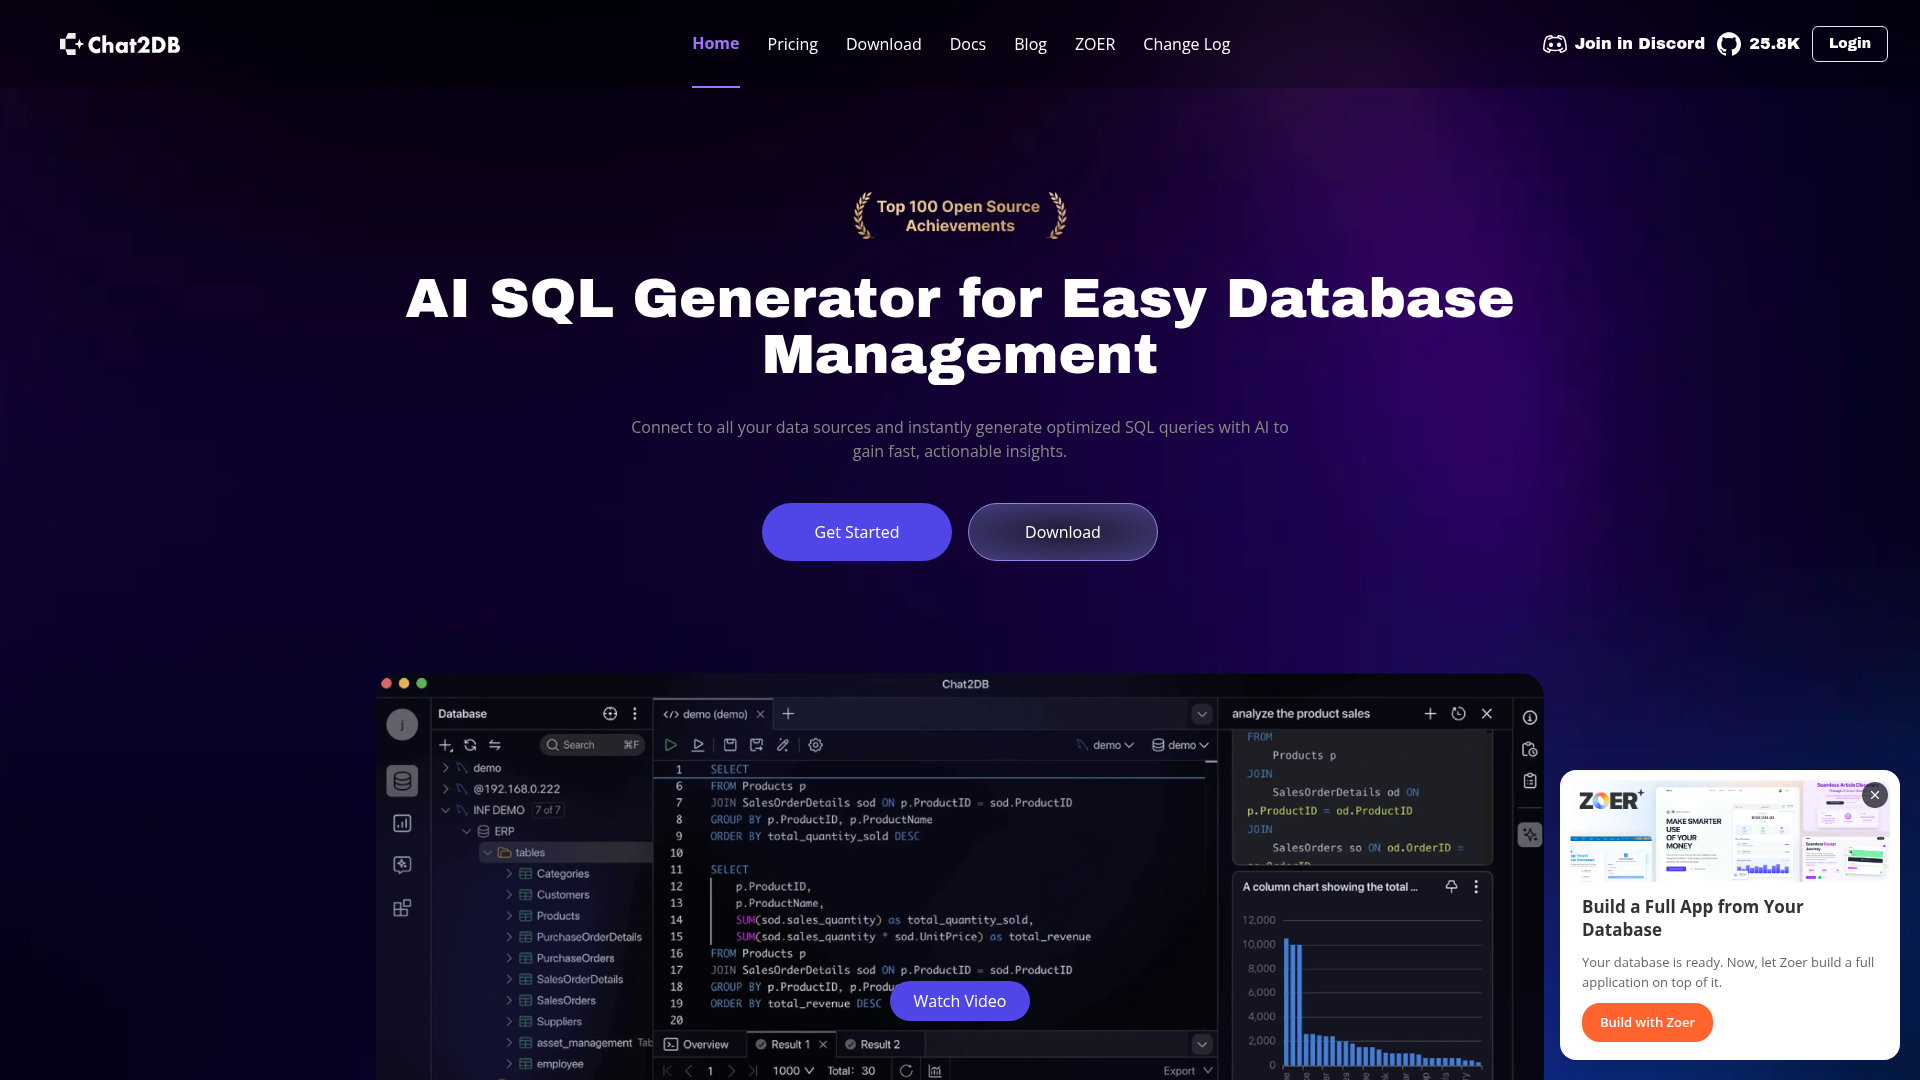Open the demo connection dropdown in editor
This screenshot has height=1080, width=1920.
(x=1105, y=745)
